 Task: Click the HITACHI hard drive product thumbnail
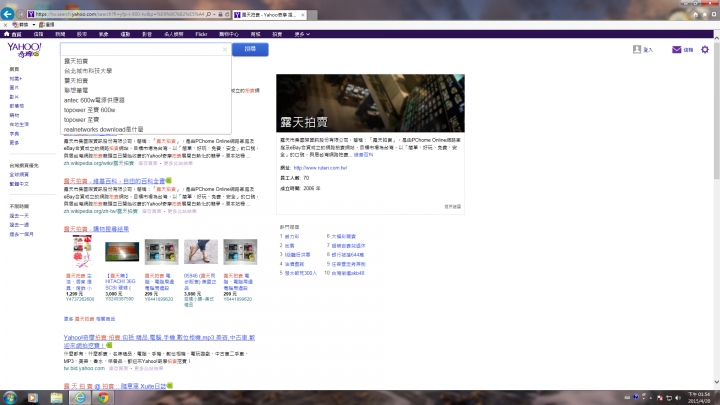click(x=122, y=252)
